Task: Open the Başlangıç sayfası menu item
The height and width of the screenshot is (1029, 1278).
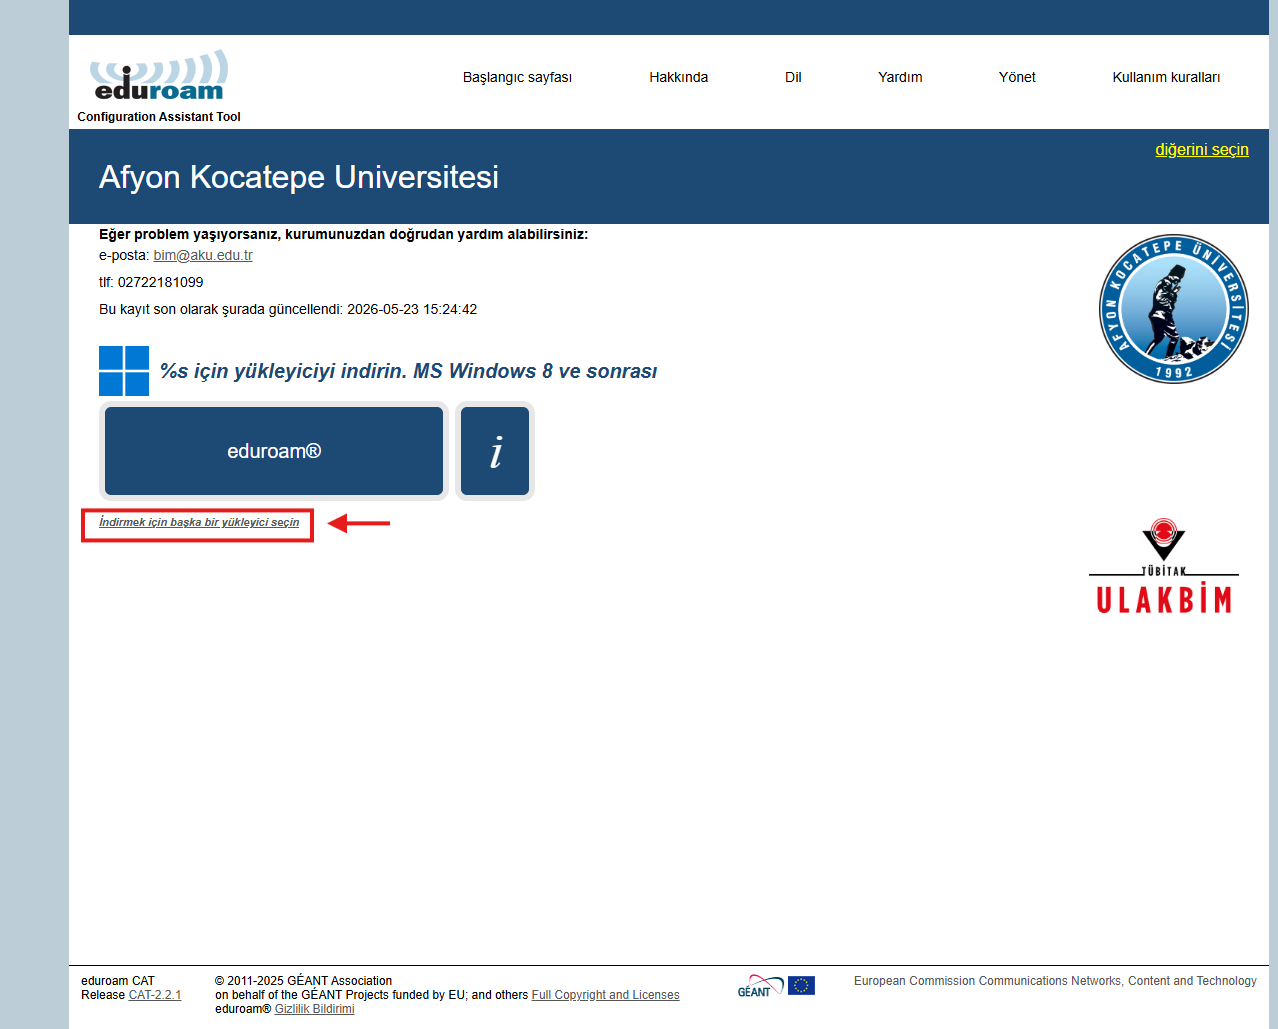Action: 517,77
